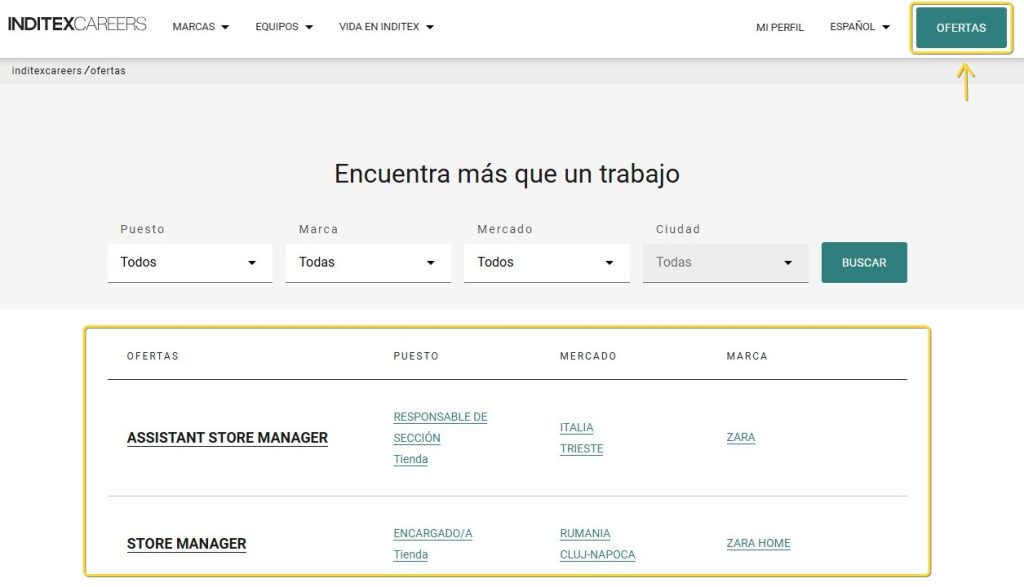
Task: Open the ZARA HOME brand link
Action: pos(758,543)
